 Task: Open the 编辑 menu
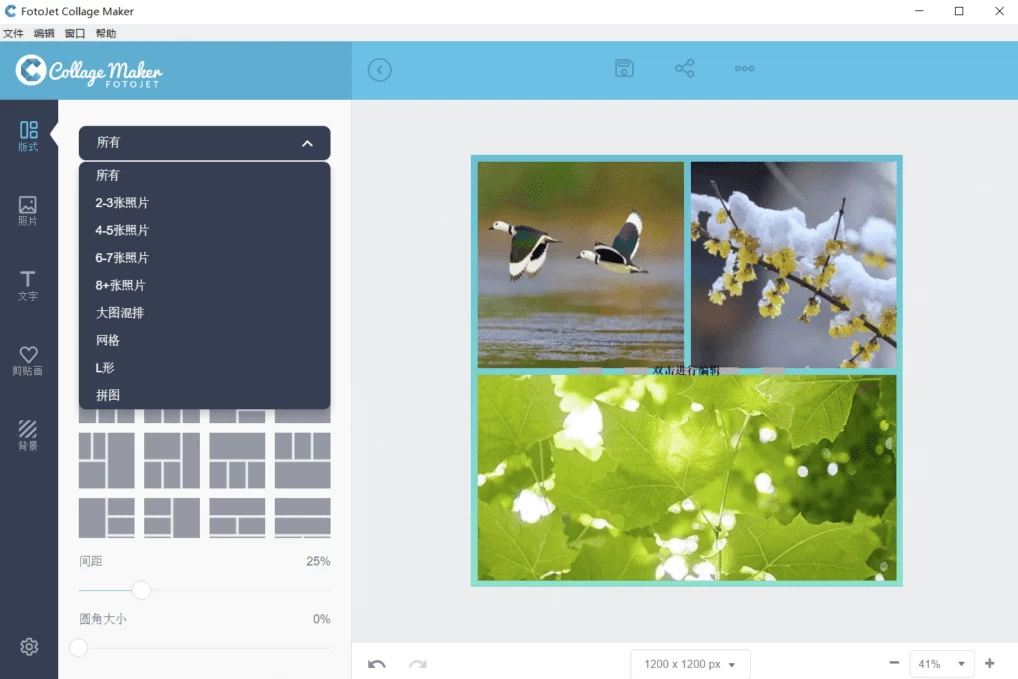tap(43, 32)
